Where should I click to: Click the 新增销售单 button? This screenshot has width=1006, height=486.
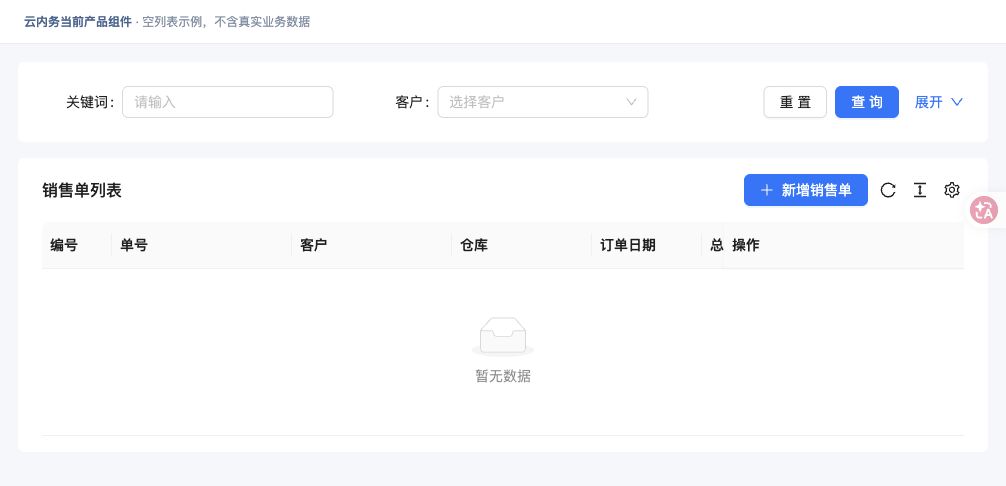(806, 190)
